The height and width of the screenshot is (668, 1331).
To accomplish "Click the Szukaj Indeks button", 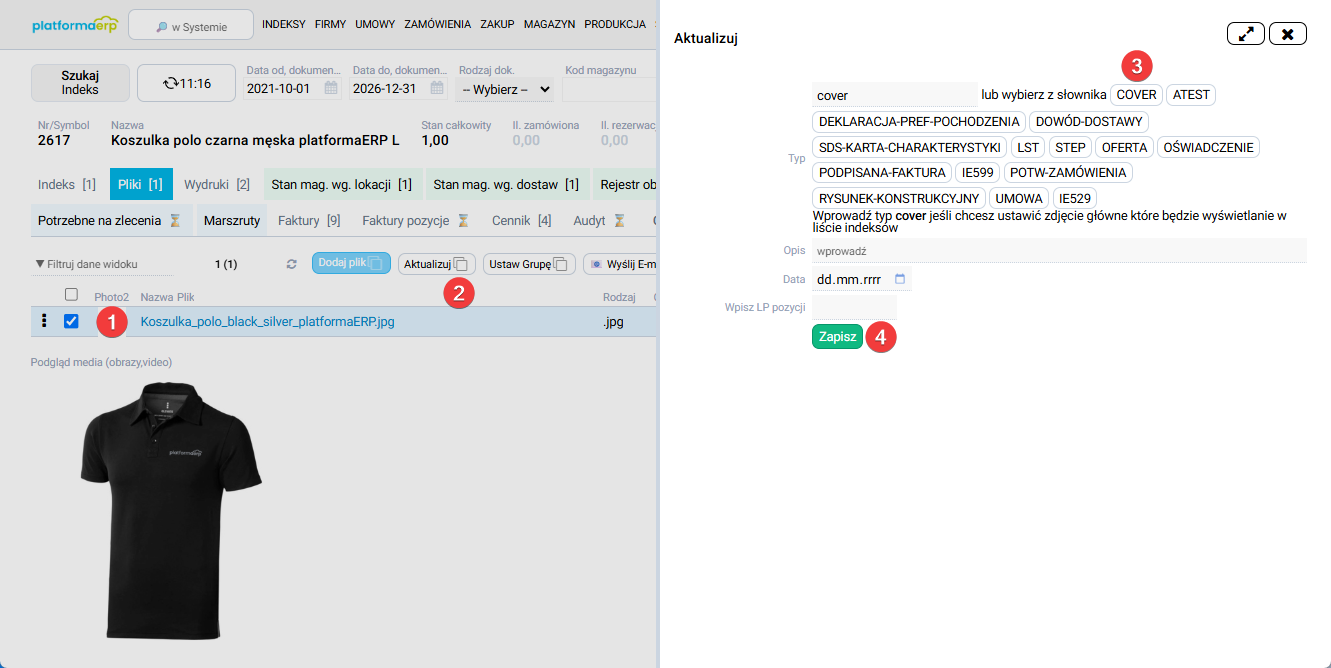I will 80,83.
